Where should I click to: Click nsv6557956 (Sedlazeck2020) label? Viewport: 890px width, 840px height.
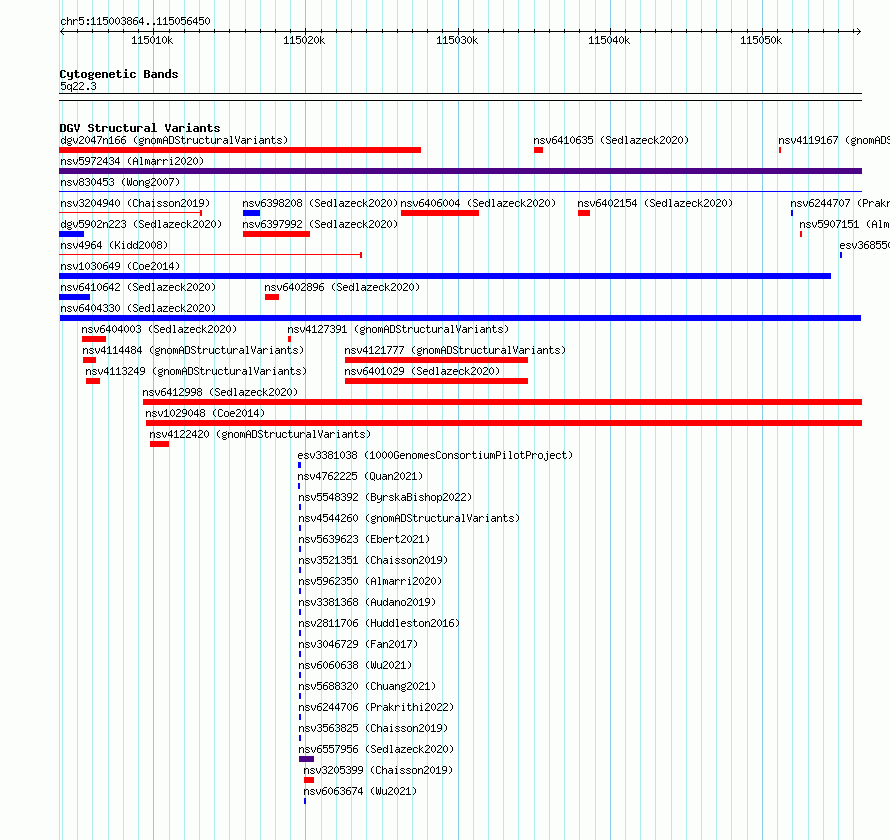376,749
